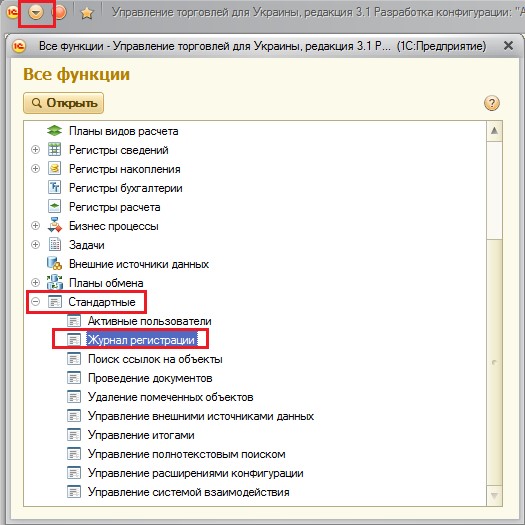Select Журнал регистрации item

[141, 340]
